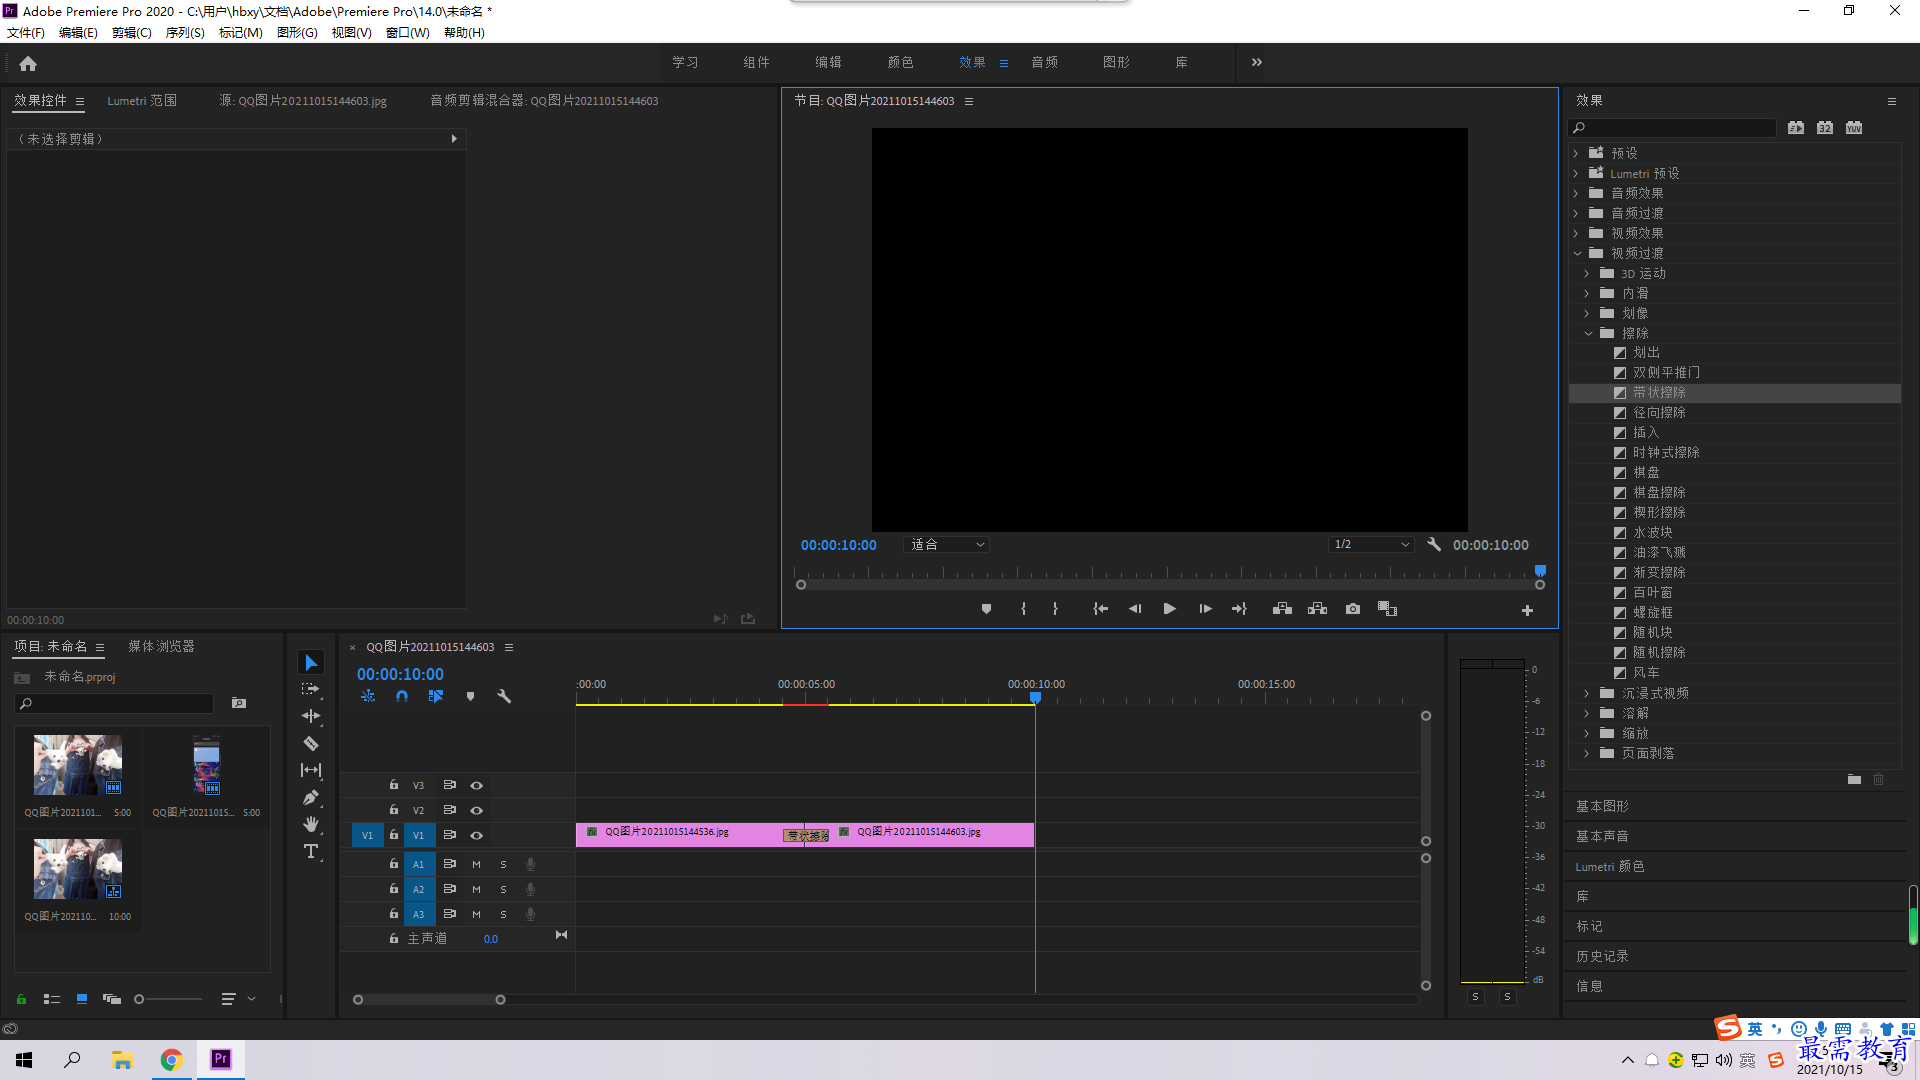This screenshot has height=1080, width=1920.
Task: Open the 历史记录 panel
Action: point(1602,956)
